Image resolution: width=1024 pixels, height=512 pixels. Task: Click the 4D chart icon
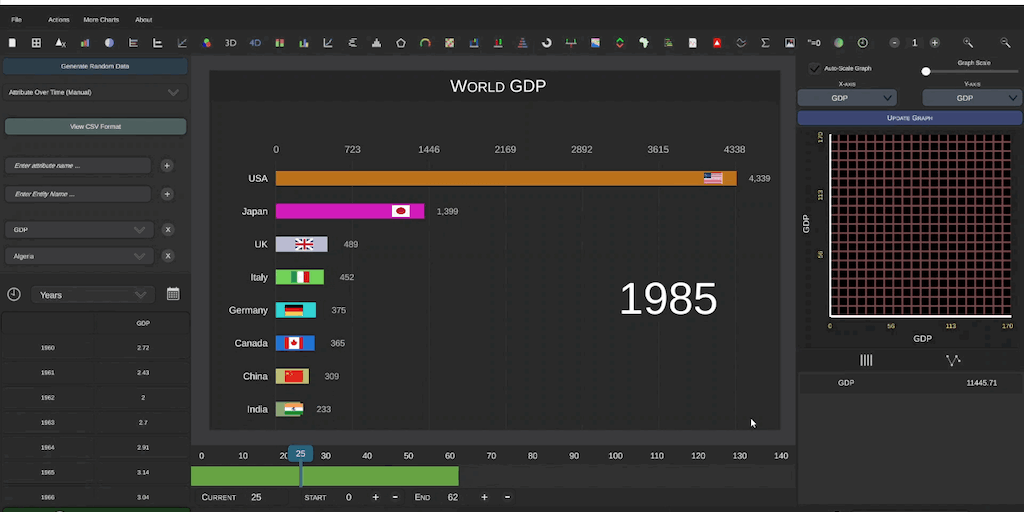click(255, 43)
